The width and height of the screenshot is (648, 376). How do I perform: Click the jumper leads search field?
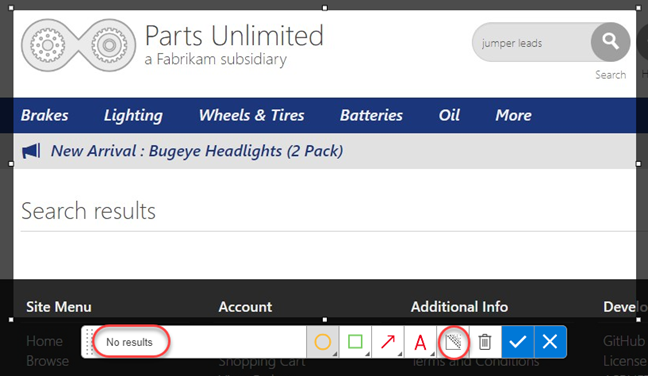coord(533,43)
